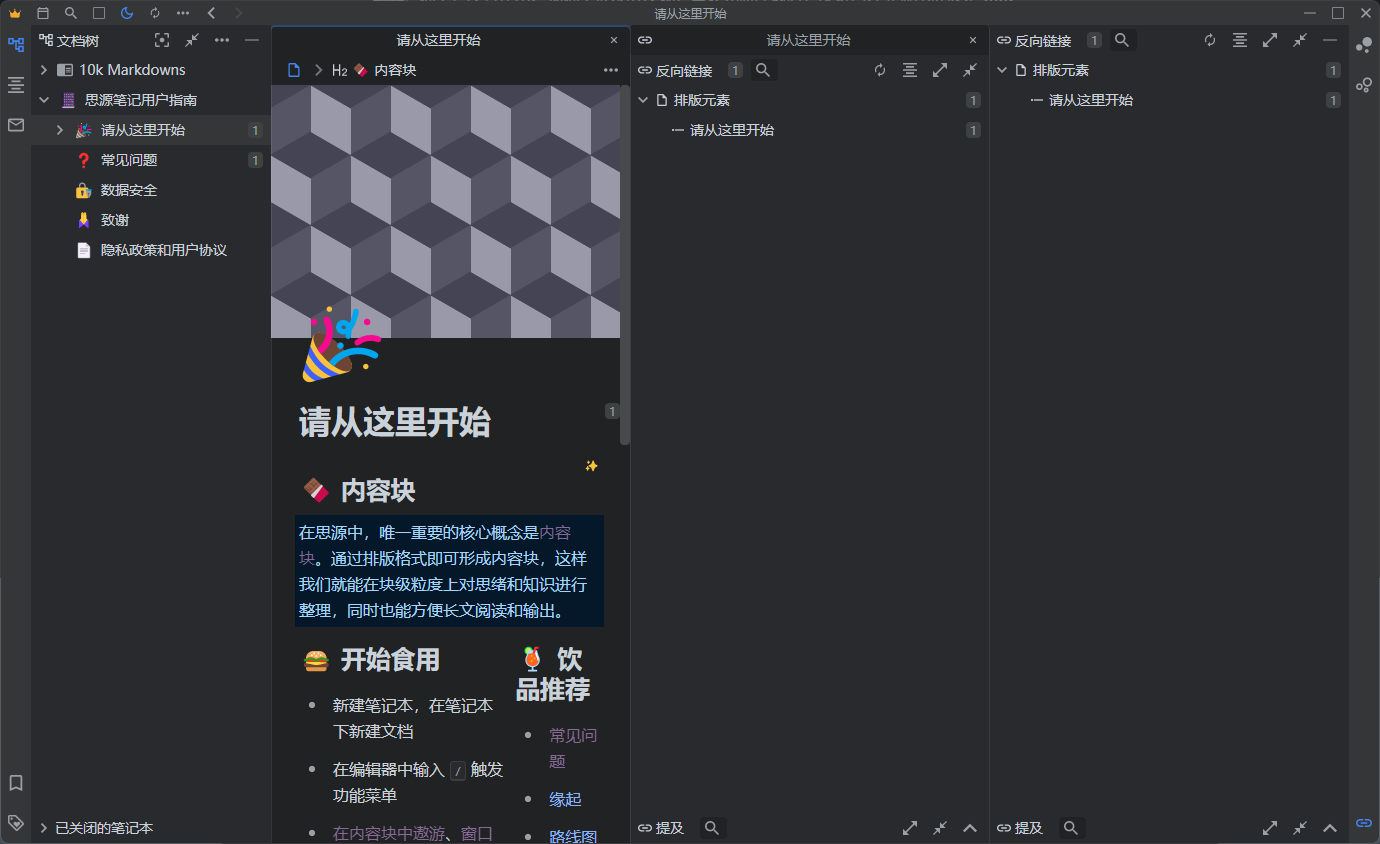1380x844 pixels.
Task: Close the backlinks 请从这里开始 tab
Action: click(973, 40)
